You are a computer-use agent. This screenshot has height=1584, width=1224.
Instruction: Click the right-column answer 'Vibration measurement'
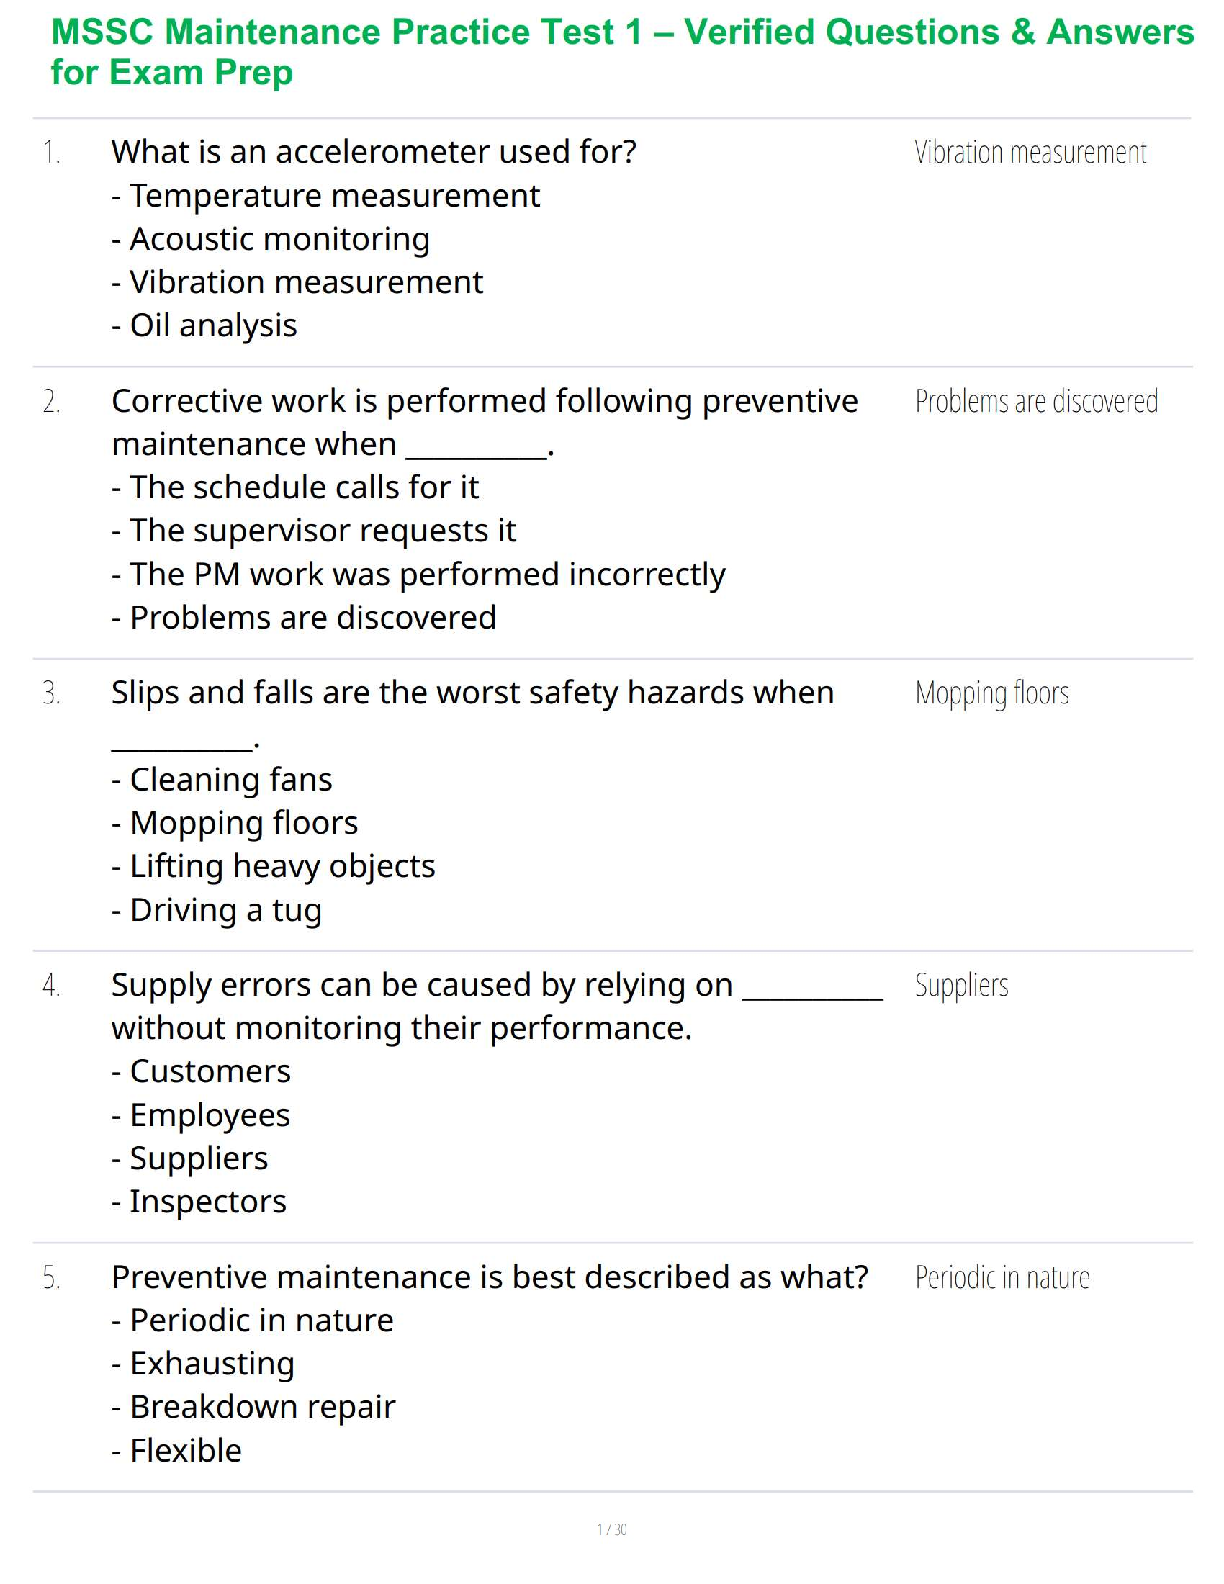tap(1030, 153)
